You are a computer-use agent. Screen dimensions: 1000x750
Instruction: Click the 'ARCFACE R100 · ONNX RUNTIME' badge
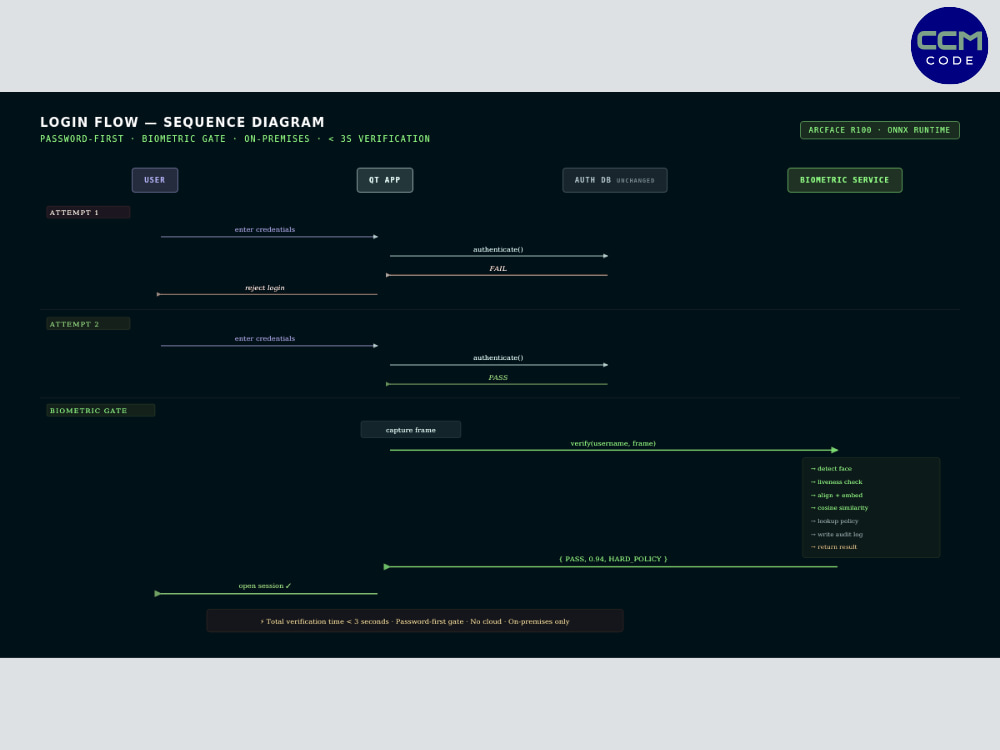879,130
